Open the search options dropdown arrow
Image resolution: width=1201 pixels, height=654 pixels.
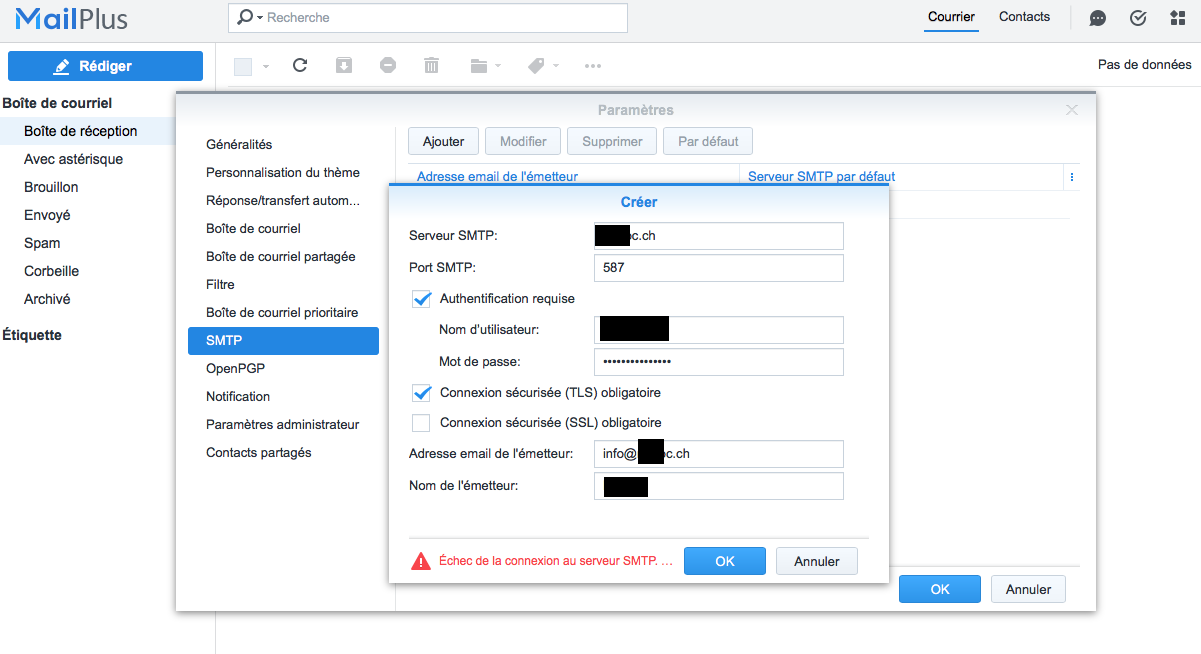260,18
